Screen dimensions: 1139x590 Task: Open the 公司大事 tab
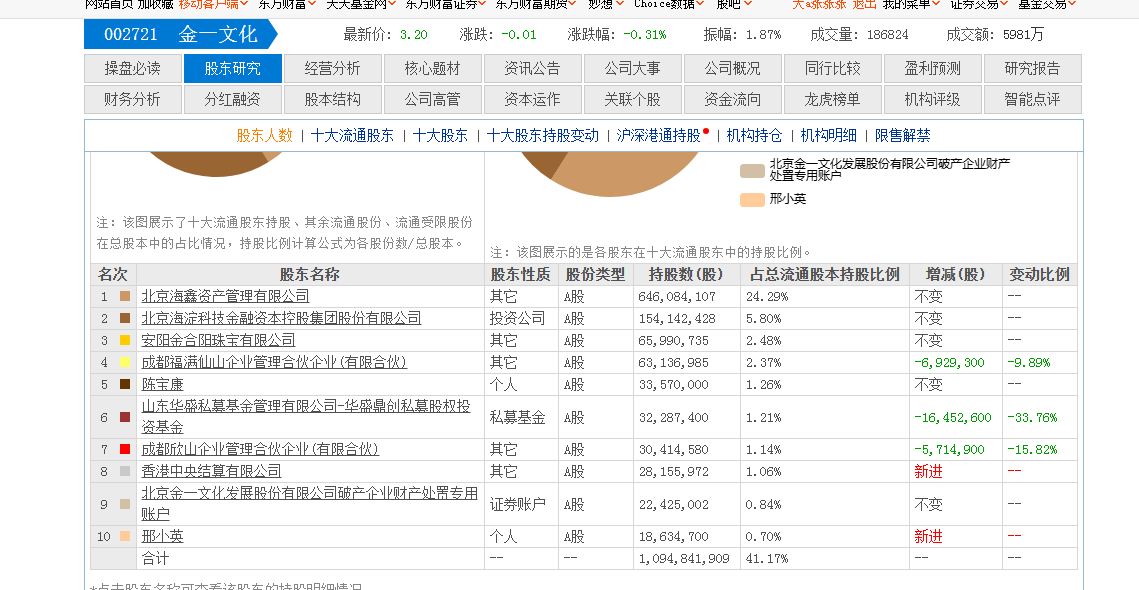[632, 69]
